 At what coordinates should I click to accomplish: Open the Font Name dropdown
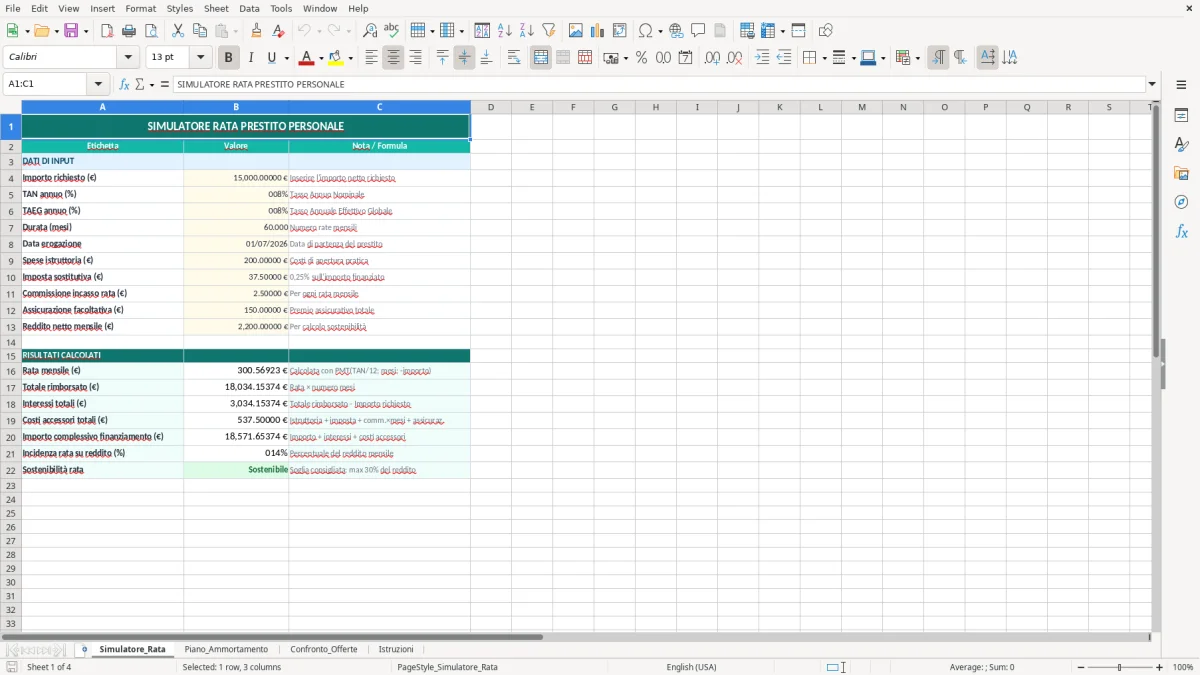[128, 58]
